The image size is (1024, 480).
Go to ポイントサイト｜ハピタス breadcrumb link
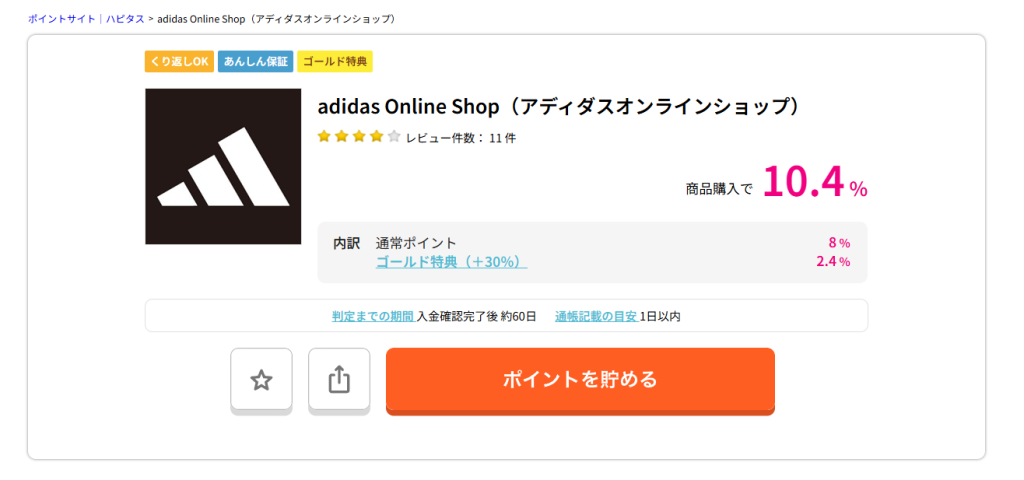[86, 18]
